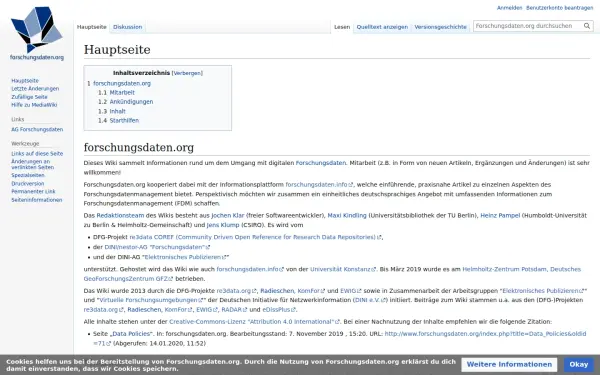
Task: Open DINI/nestor-AG Forschungsdaten link
Action: (157, 247)
